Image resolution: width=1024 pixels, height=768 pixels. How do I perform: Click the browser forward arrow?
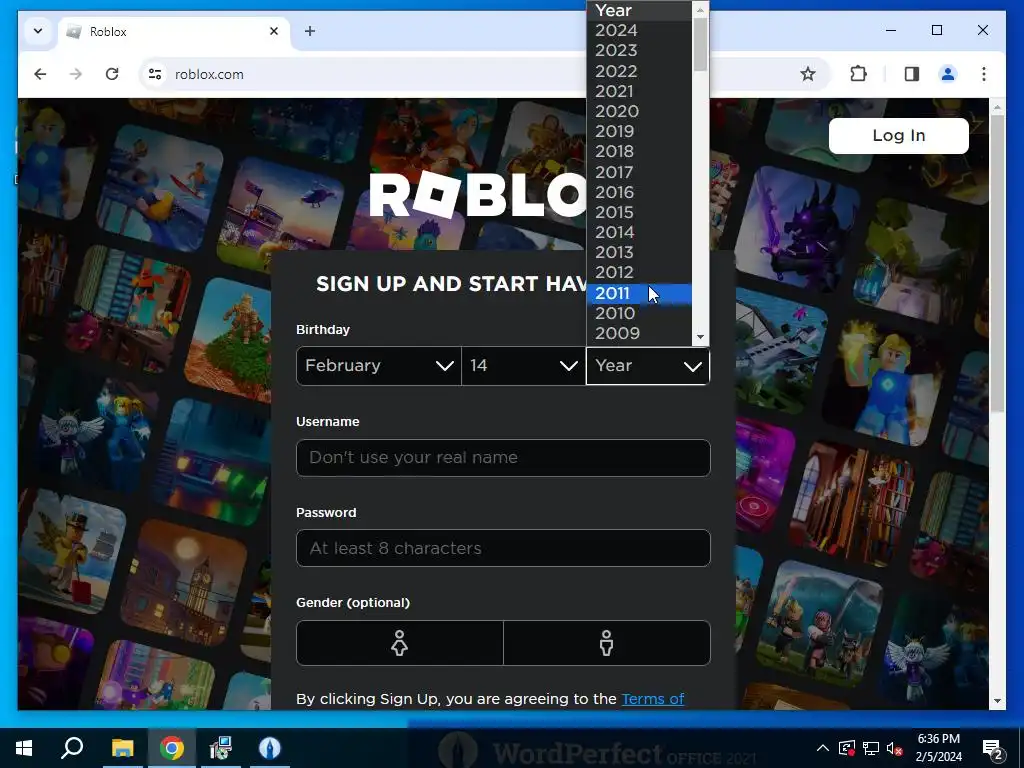coord(76,74)
